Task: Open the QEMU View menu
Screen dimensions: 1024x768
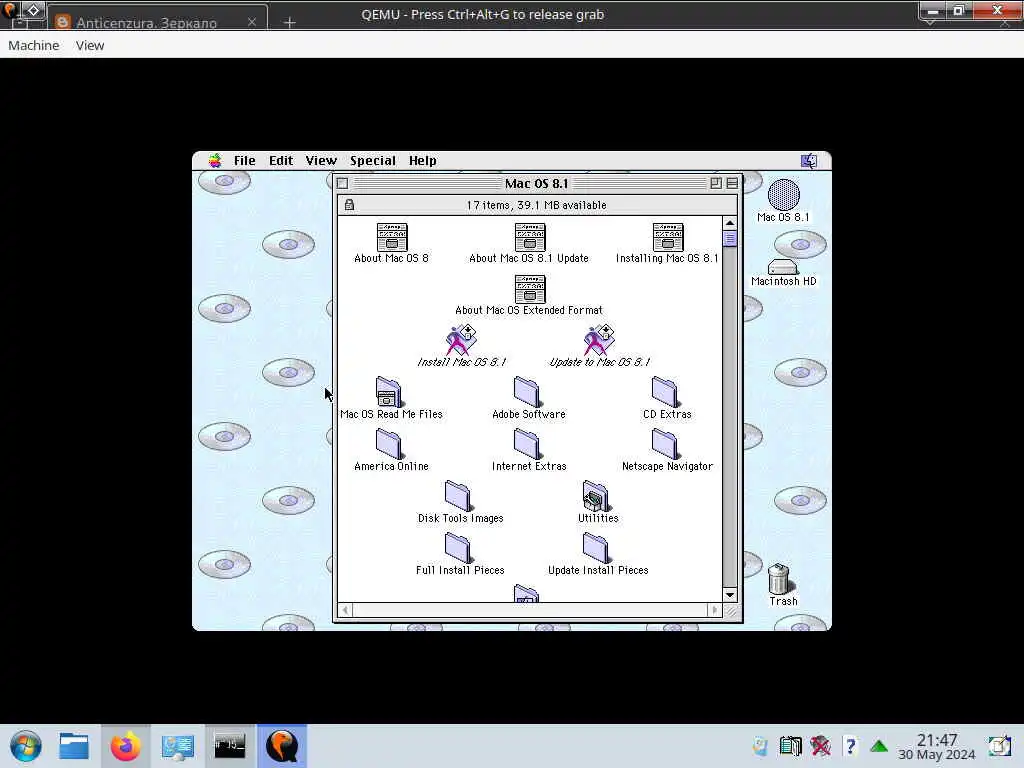Action: [x=89, y=45]
